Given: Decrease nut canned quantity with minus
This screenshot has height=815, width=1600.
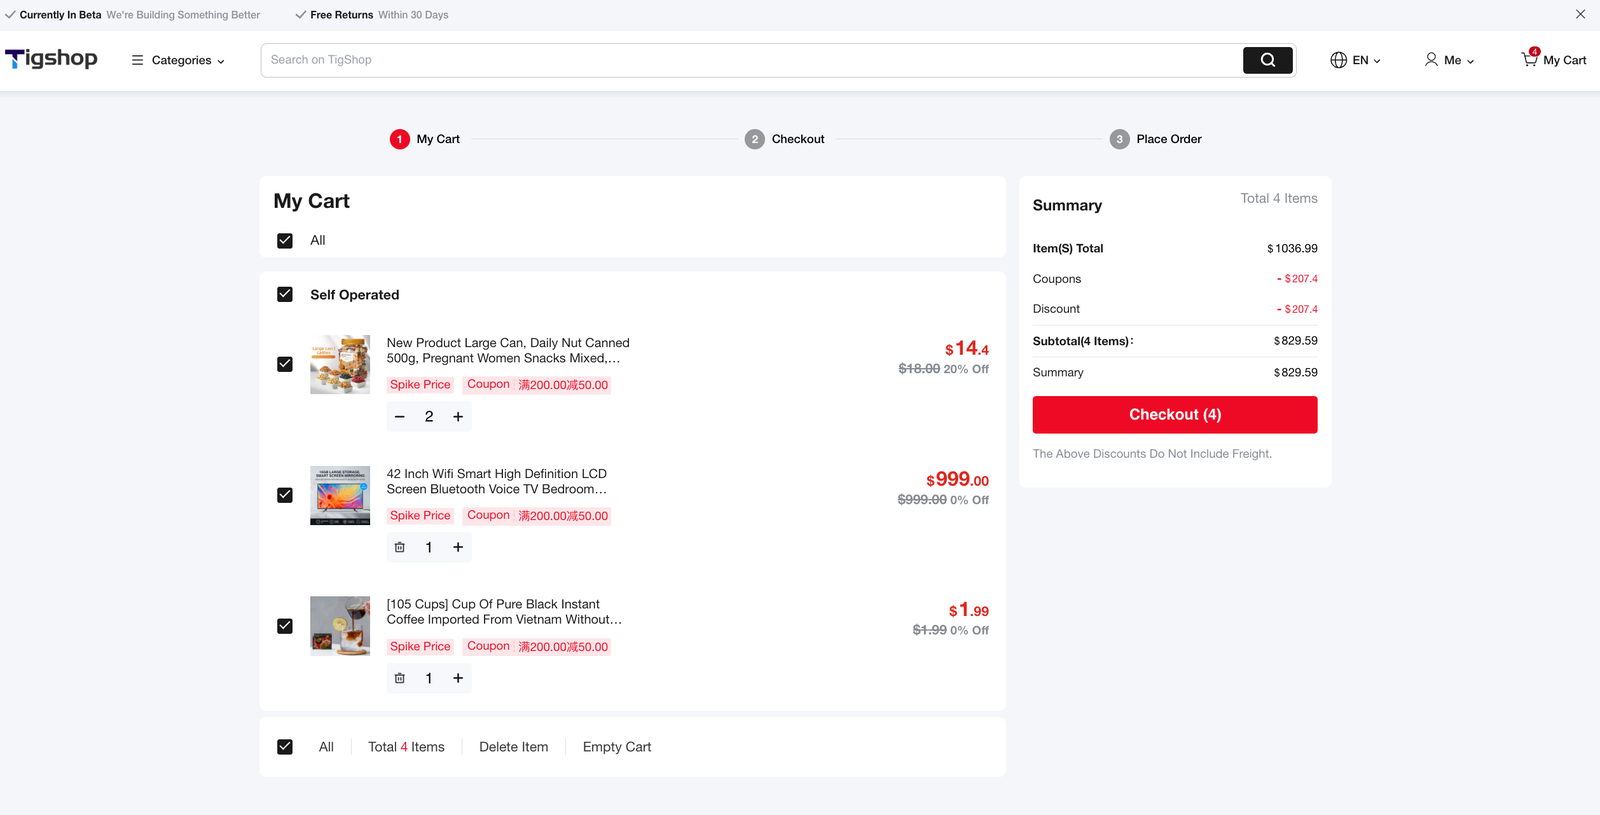Looking at the screenshot, I should pyautogui.click(x=400, y=417).
